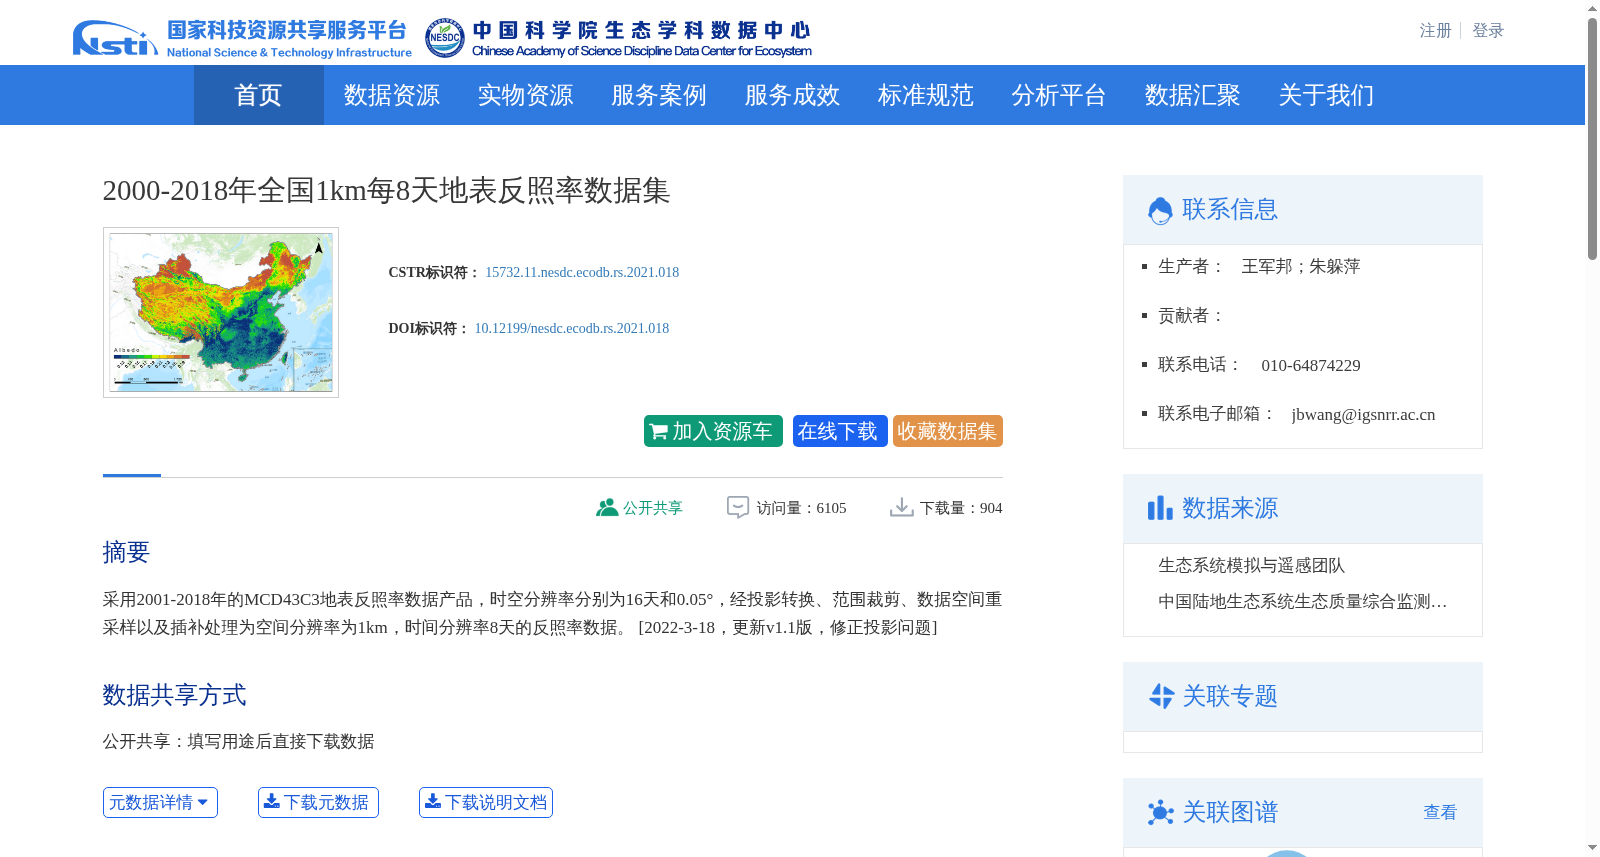Click the data source bar chart icon
The image size is (1600, 857).
click(x=1160, y=508)
